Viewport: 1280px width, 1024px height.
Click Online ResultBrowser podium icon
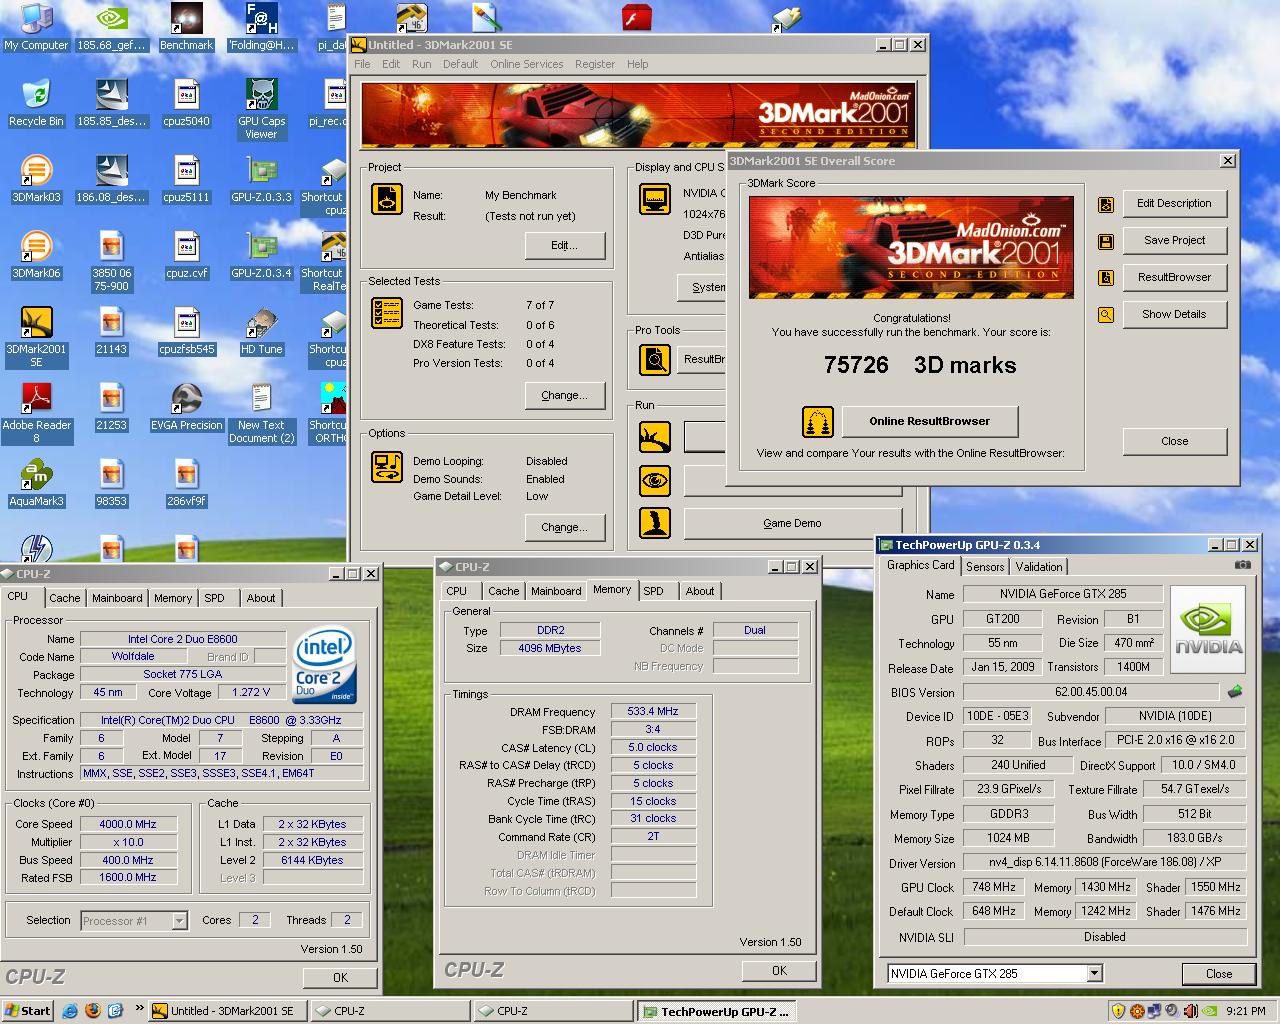point(818,421)
